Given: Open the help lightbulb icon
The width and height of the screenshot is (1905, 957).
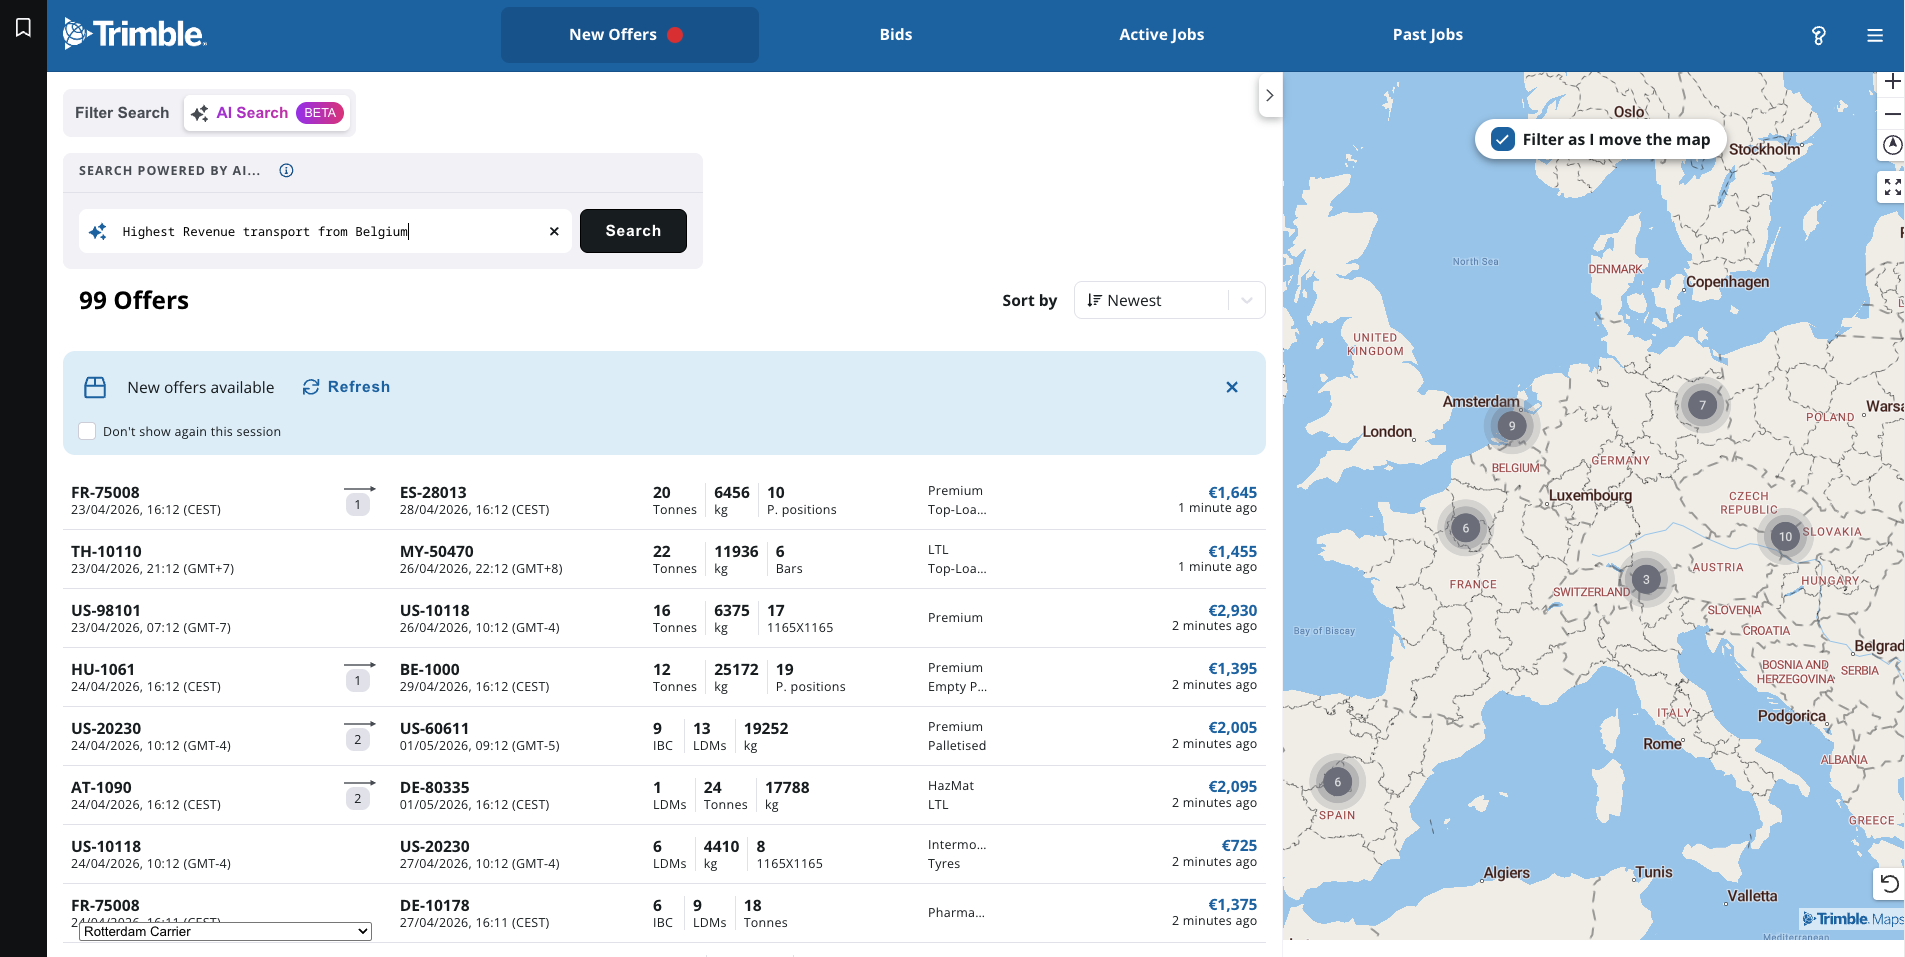Looking at the screenshot, I should point(1818,35).
